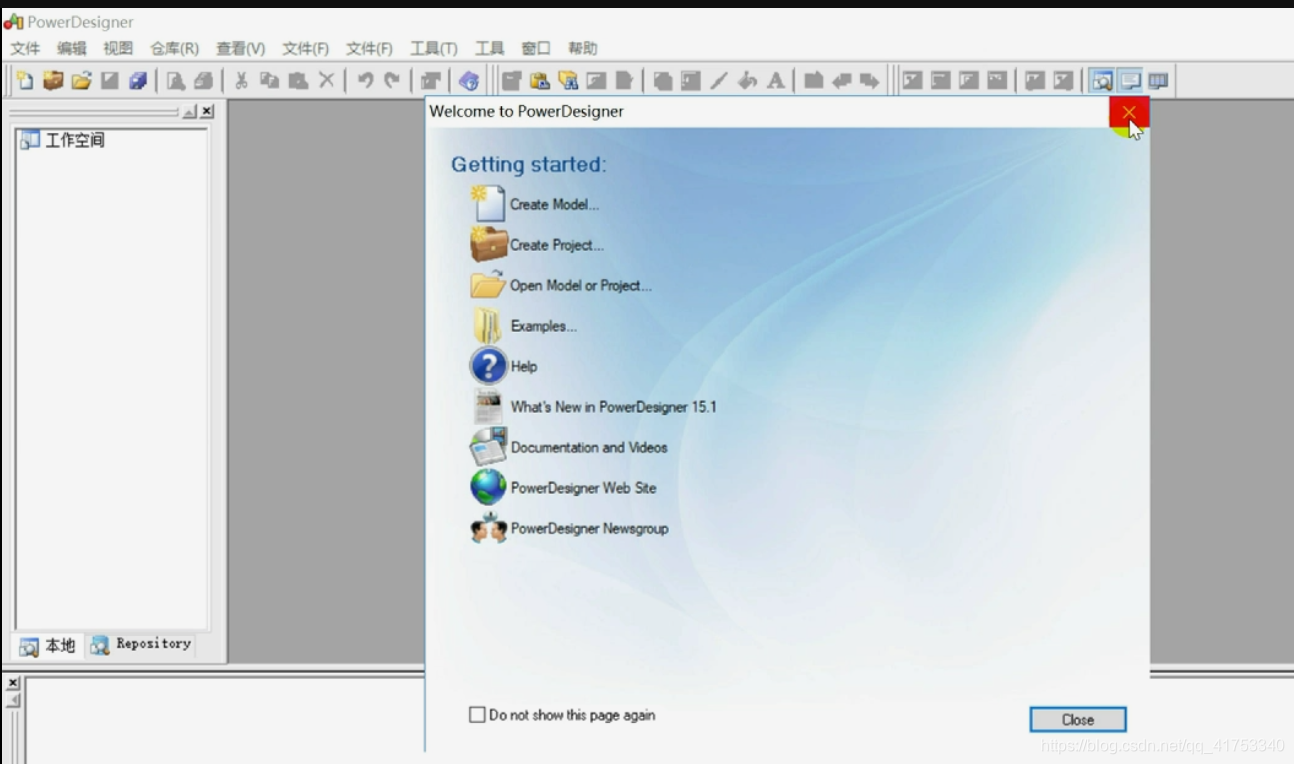Click the 'Create Model...' link
Image resolution: width=1294 pixels, height=764 pixels.
point(555,204)
